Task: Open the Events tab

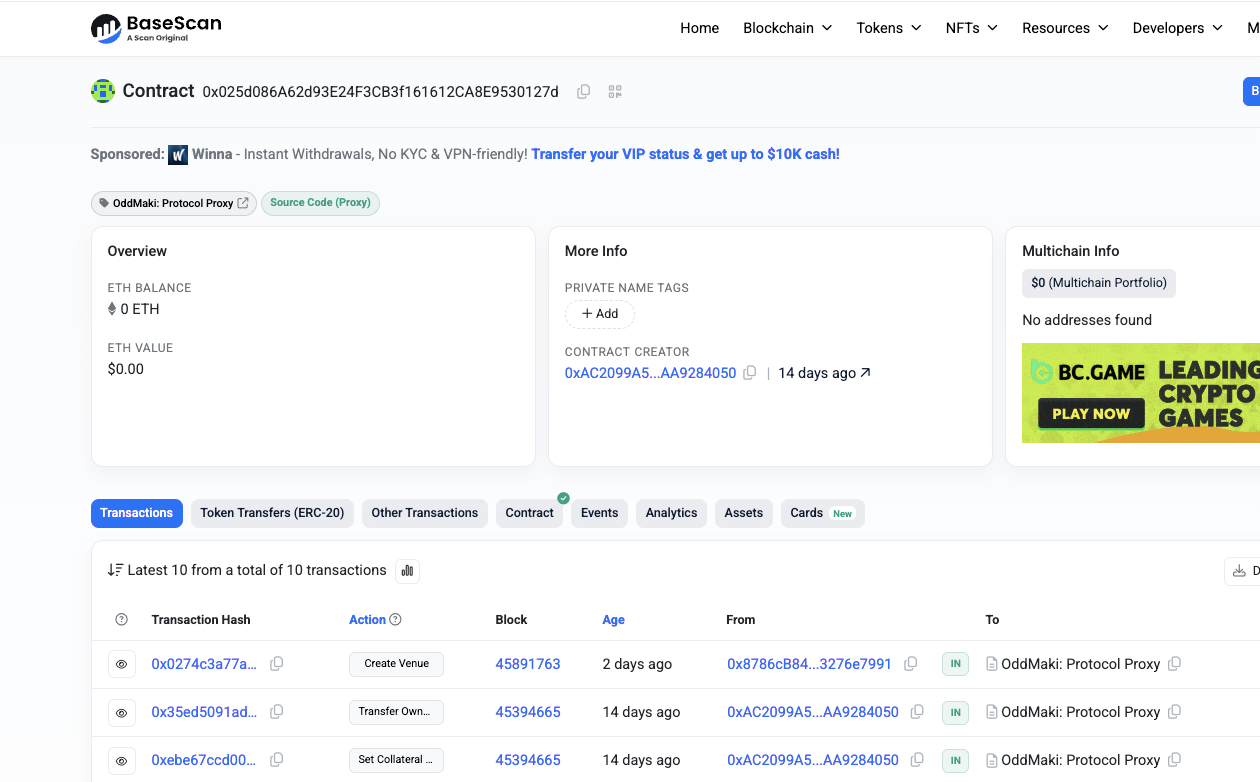Action: (x=600, y=513)
